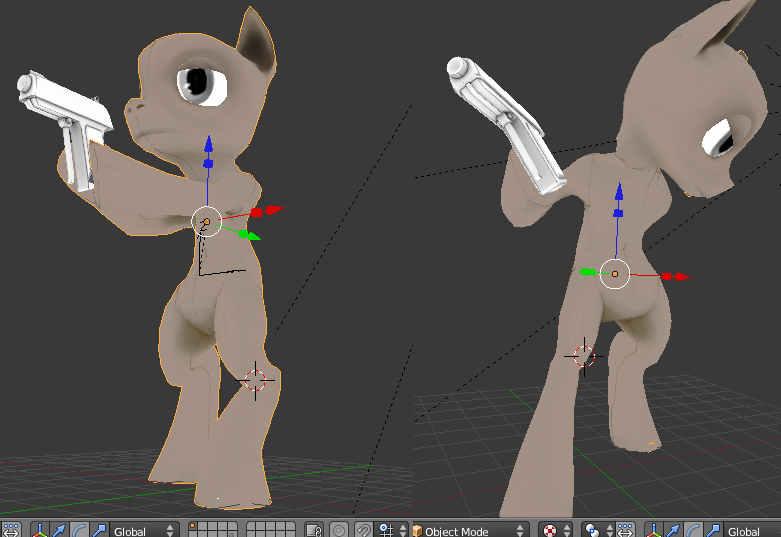Toggle the proportional editing circle icon
This screenshot has width=781, height=537.
(x=339, y=530)
